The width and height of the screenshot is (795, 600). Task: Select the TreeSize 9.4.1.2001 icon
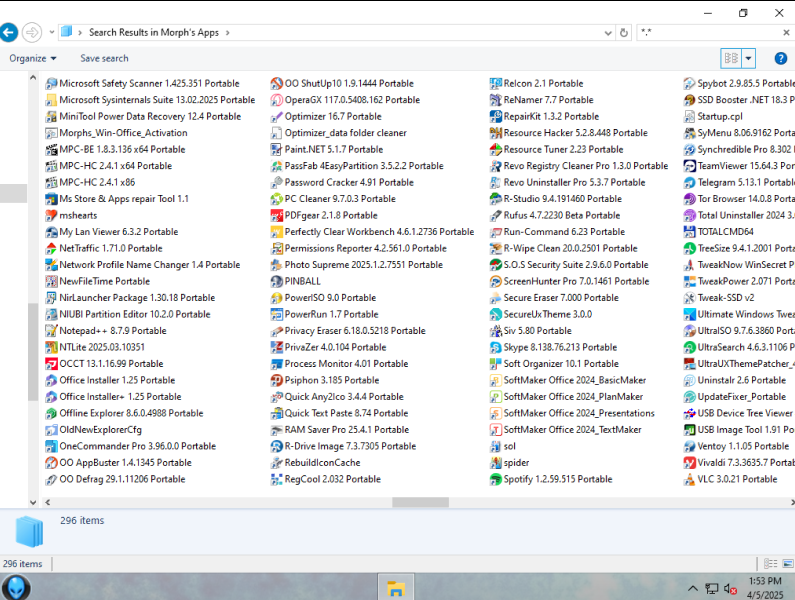(690, 249)
